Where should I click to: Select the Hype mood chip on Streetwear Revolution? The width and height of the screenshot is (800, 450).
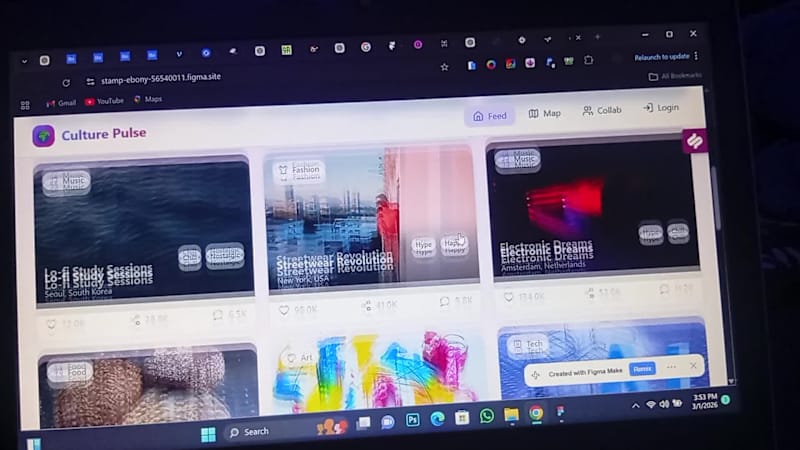point(423,246)
